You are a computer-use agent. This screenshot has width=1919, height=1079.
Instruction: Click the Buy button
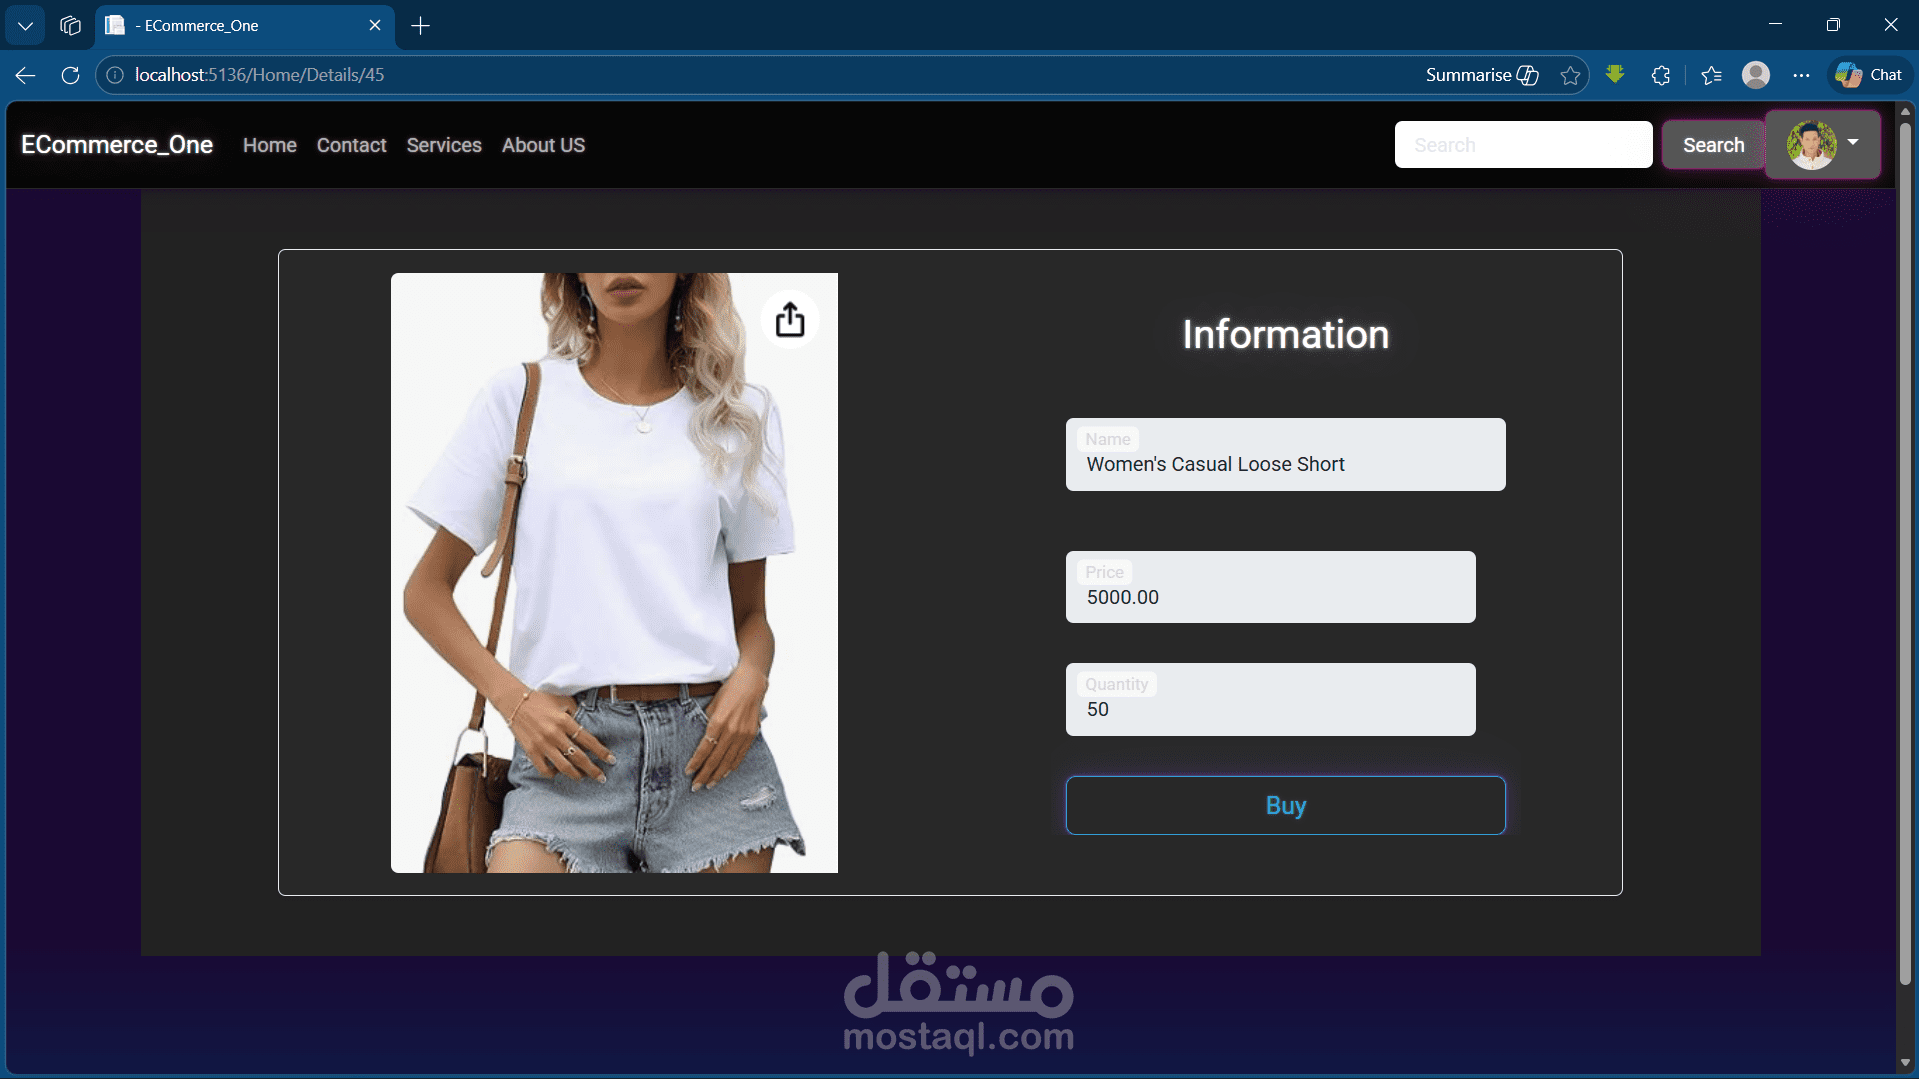1285,805
